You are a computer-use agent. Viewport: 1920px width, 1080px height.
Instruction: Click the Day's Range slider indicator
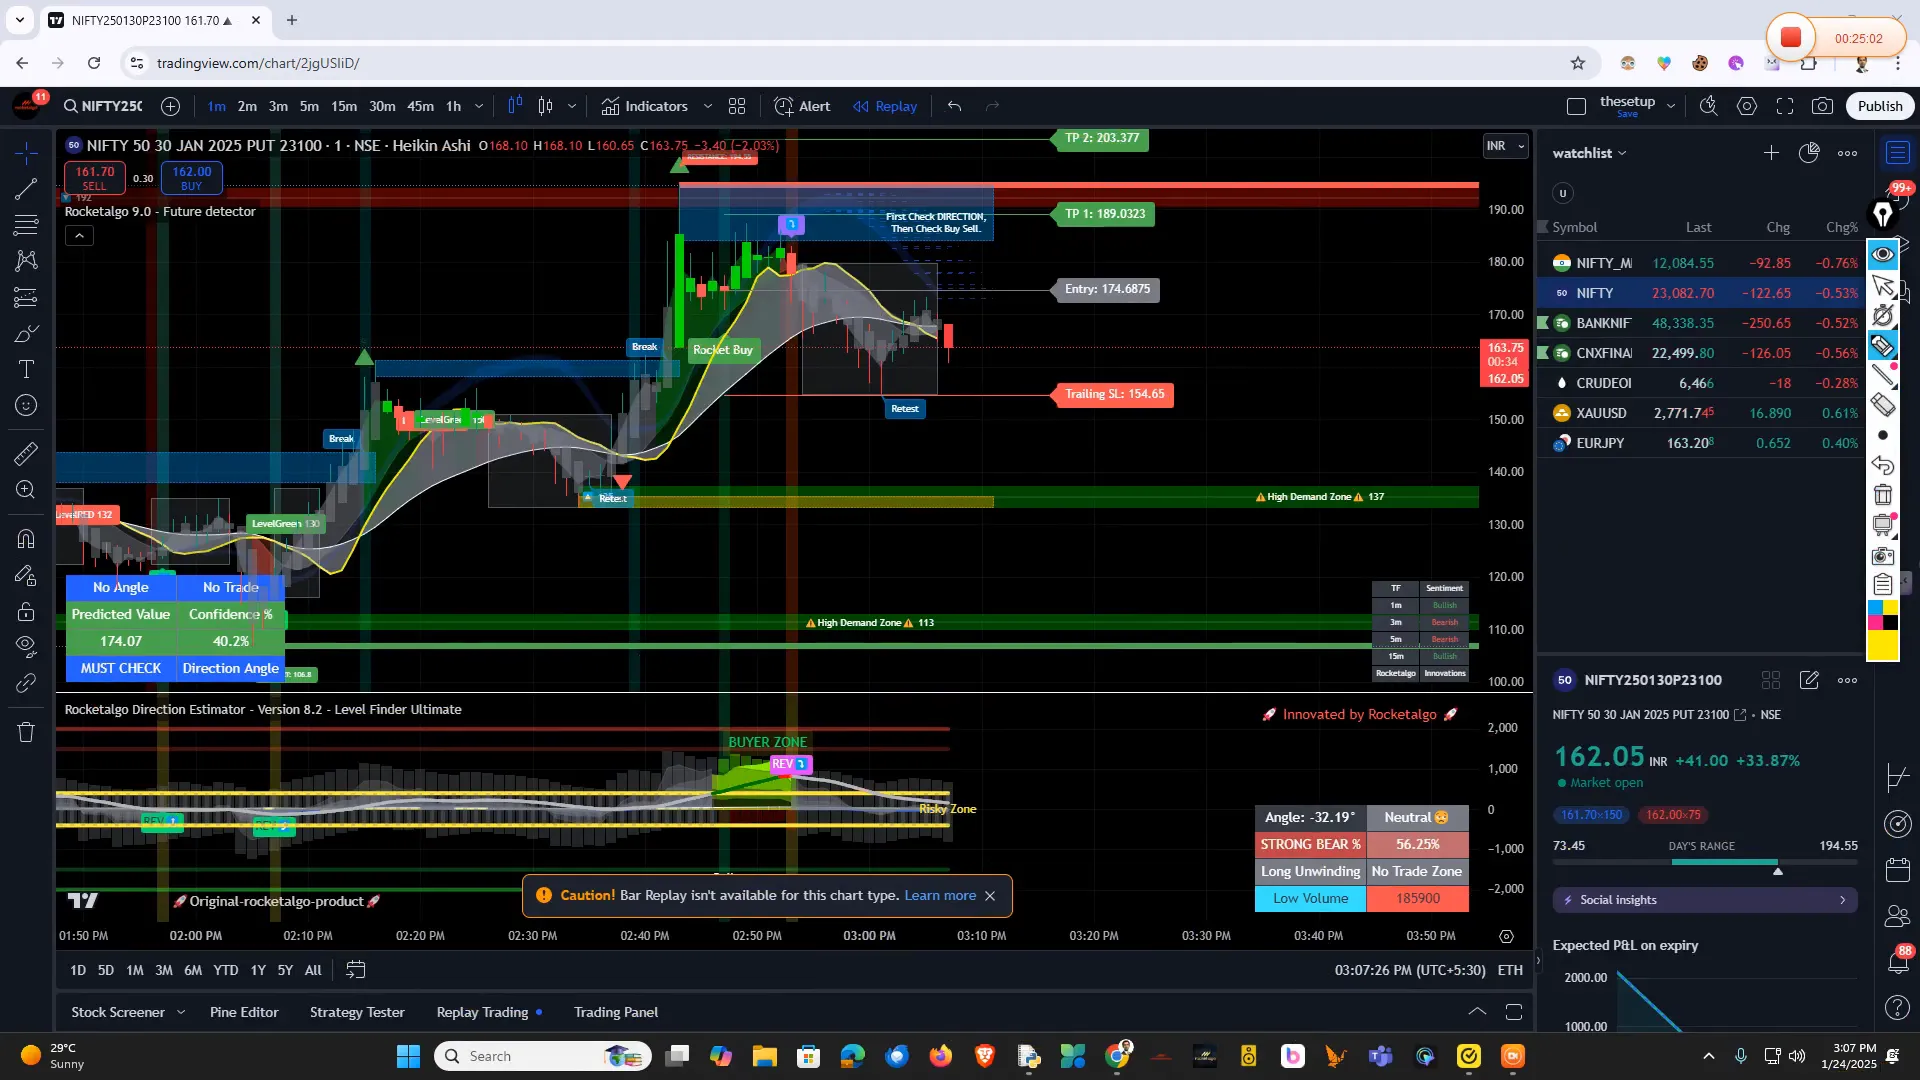[1777, 871]
